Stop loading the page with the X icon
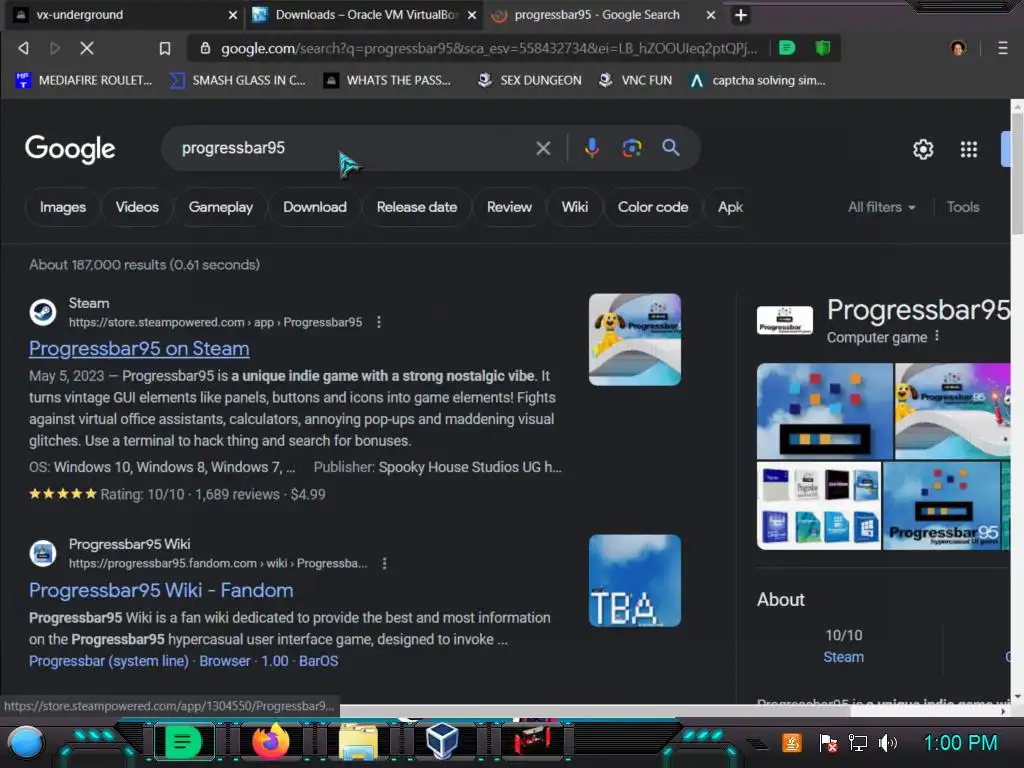Screen dimensions: 1024x768 coord(87,48)
